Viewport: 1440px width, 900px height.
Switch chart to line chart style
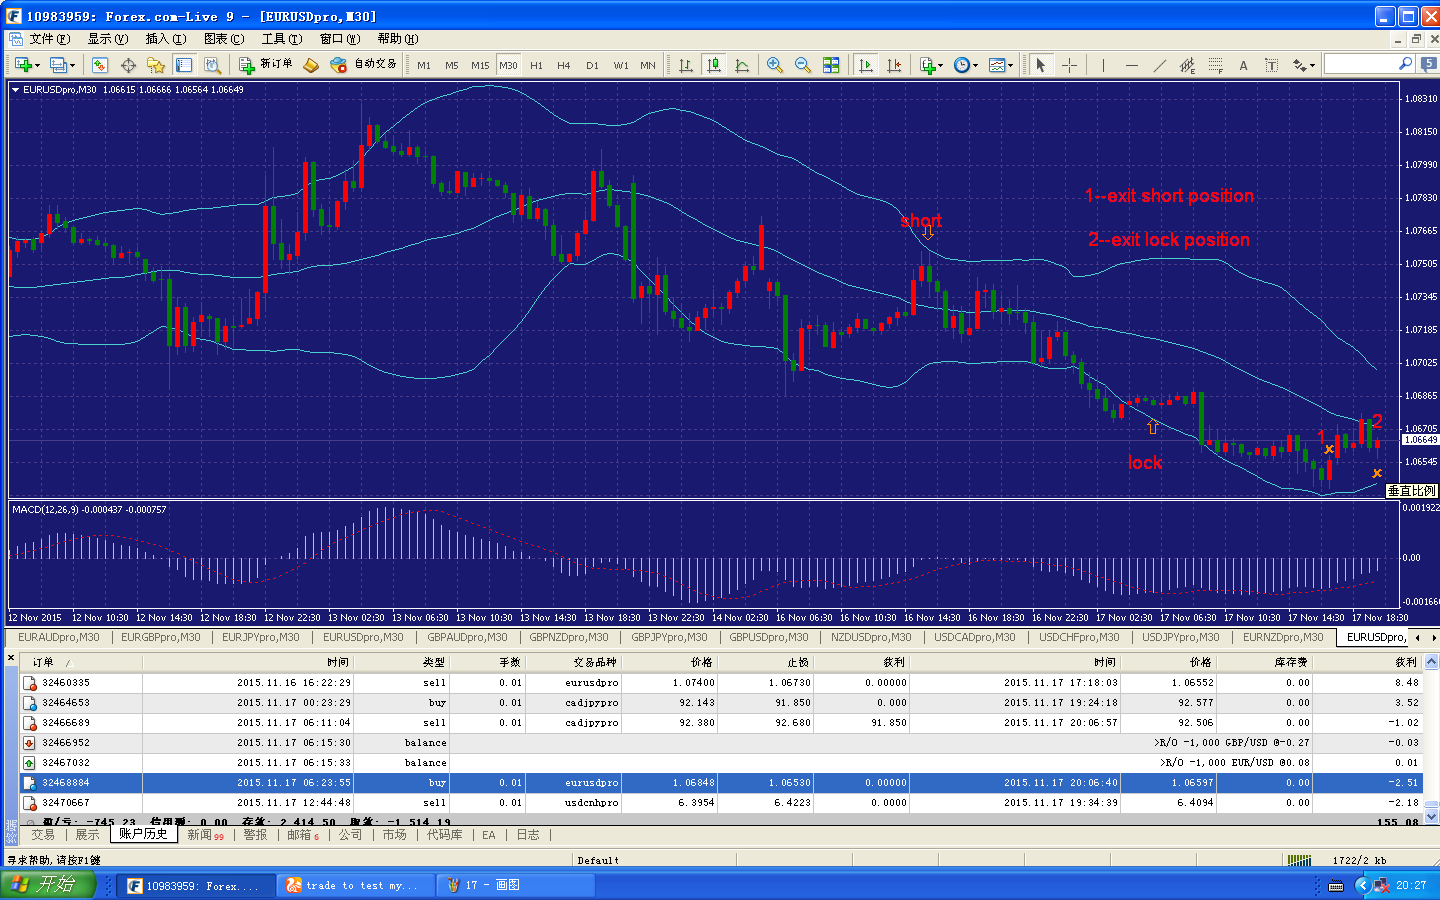(742, 65)
